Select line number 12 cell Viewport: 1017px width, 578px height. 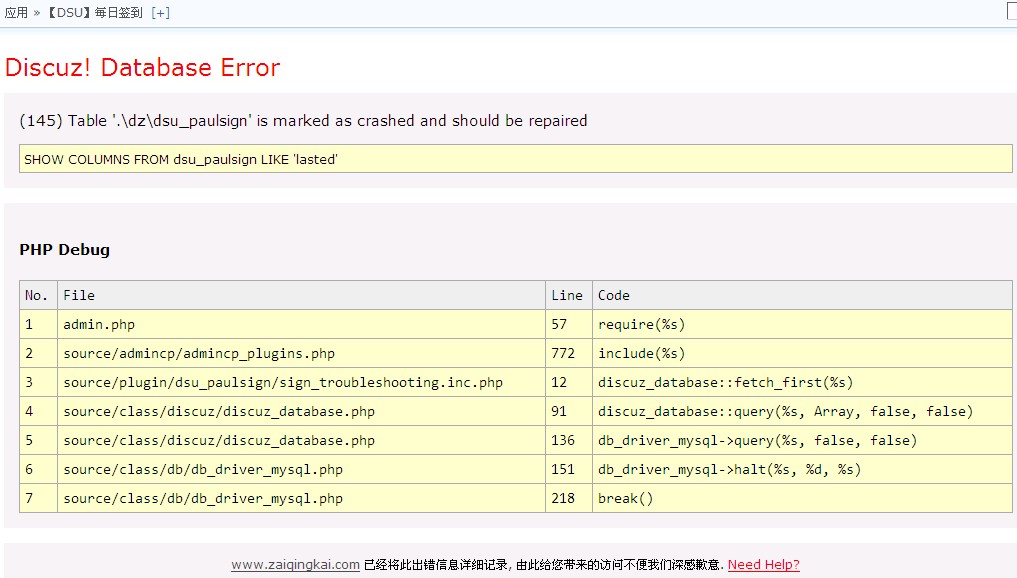569,382
